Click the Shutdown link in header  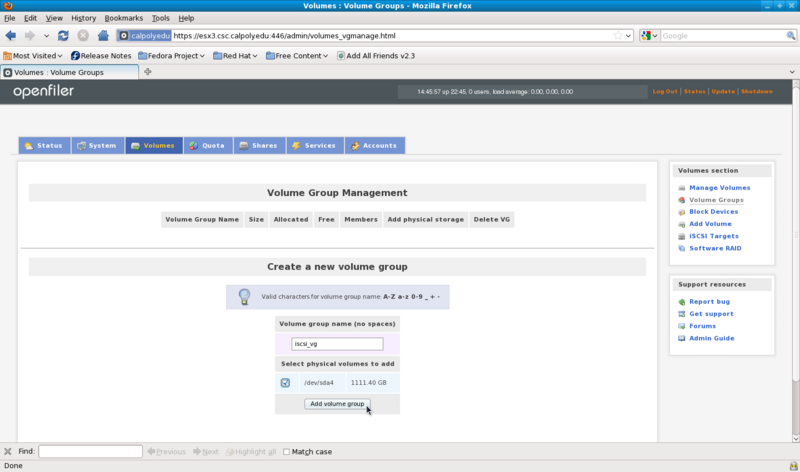(757, 91)
